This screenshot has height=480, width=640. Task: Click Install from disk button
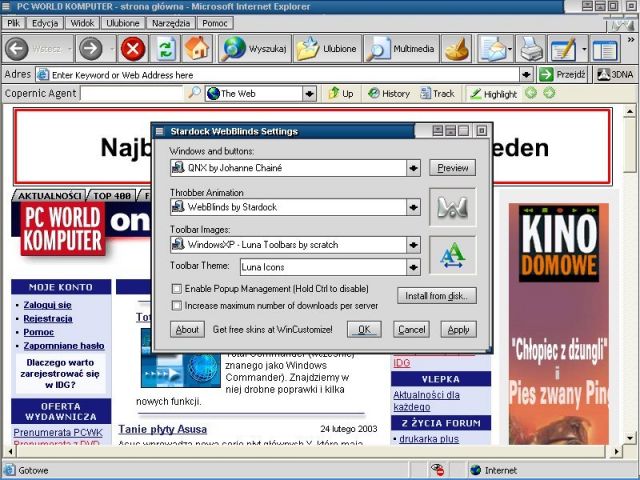click(x=437, y=296)
